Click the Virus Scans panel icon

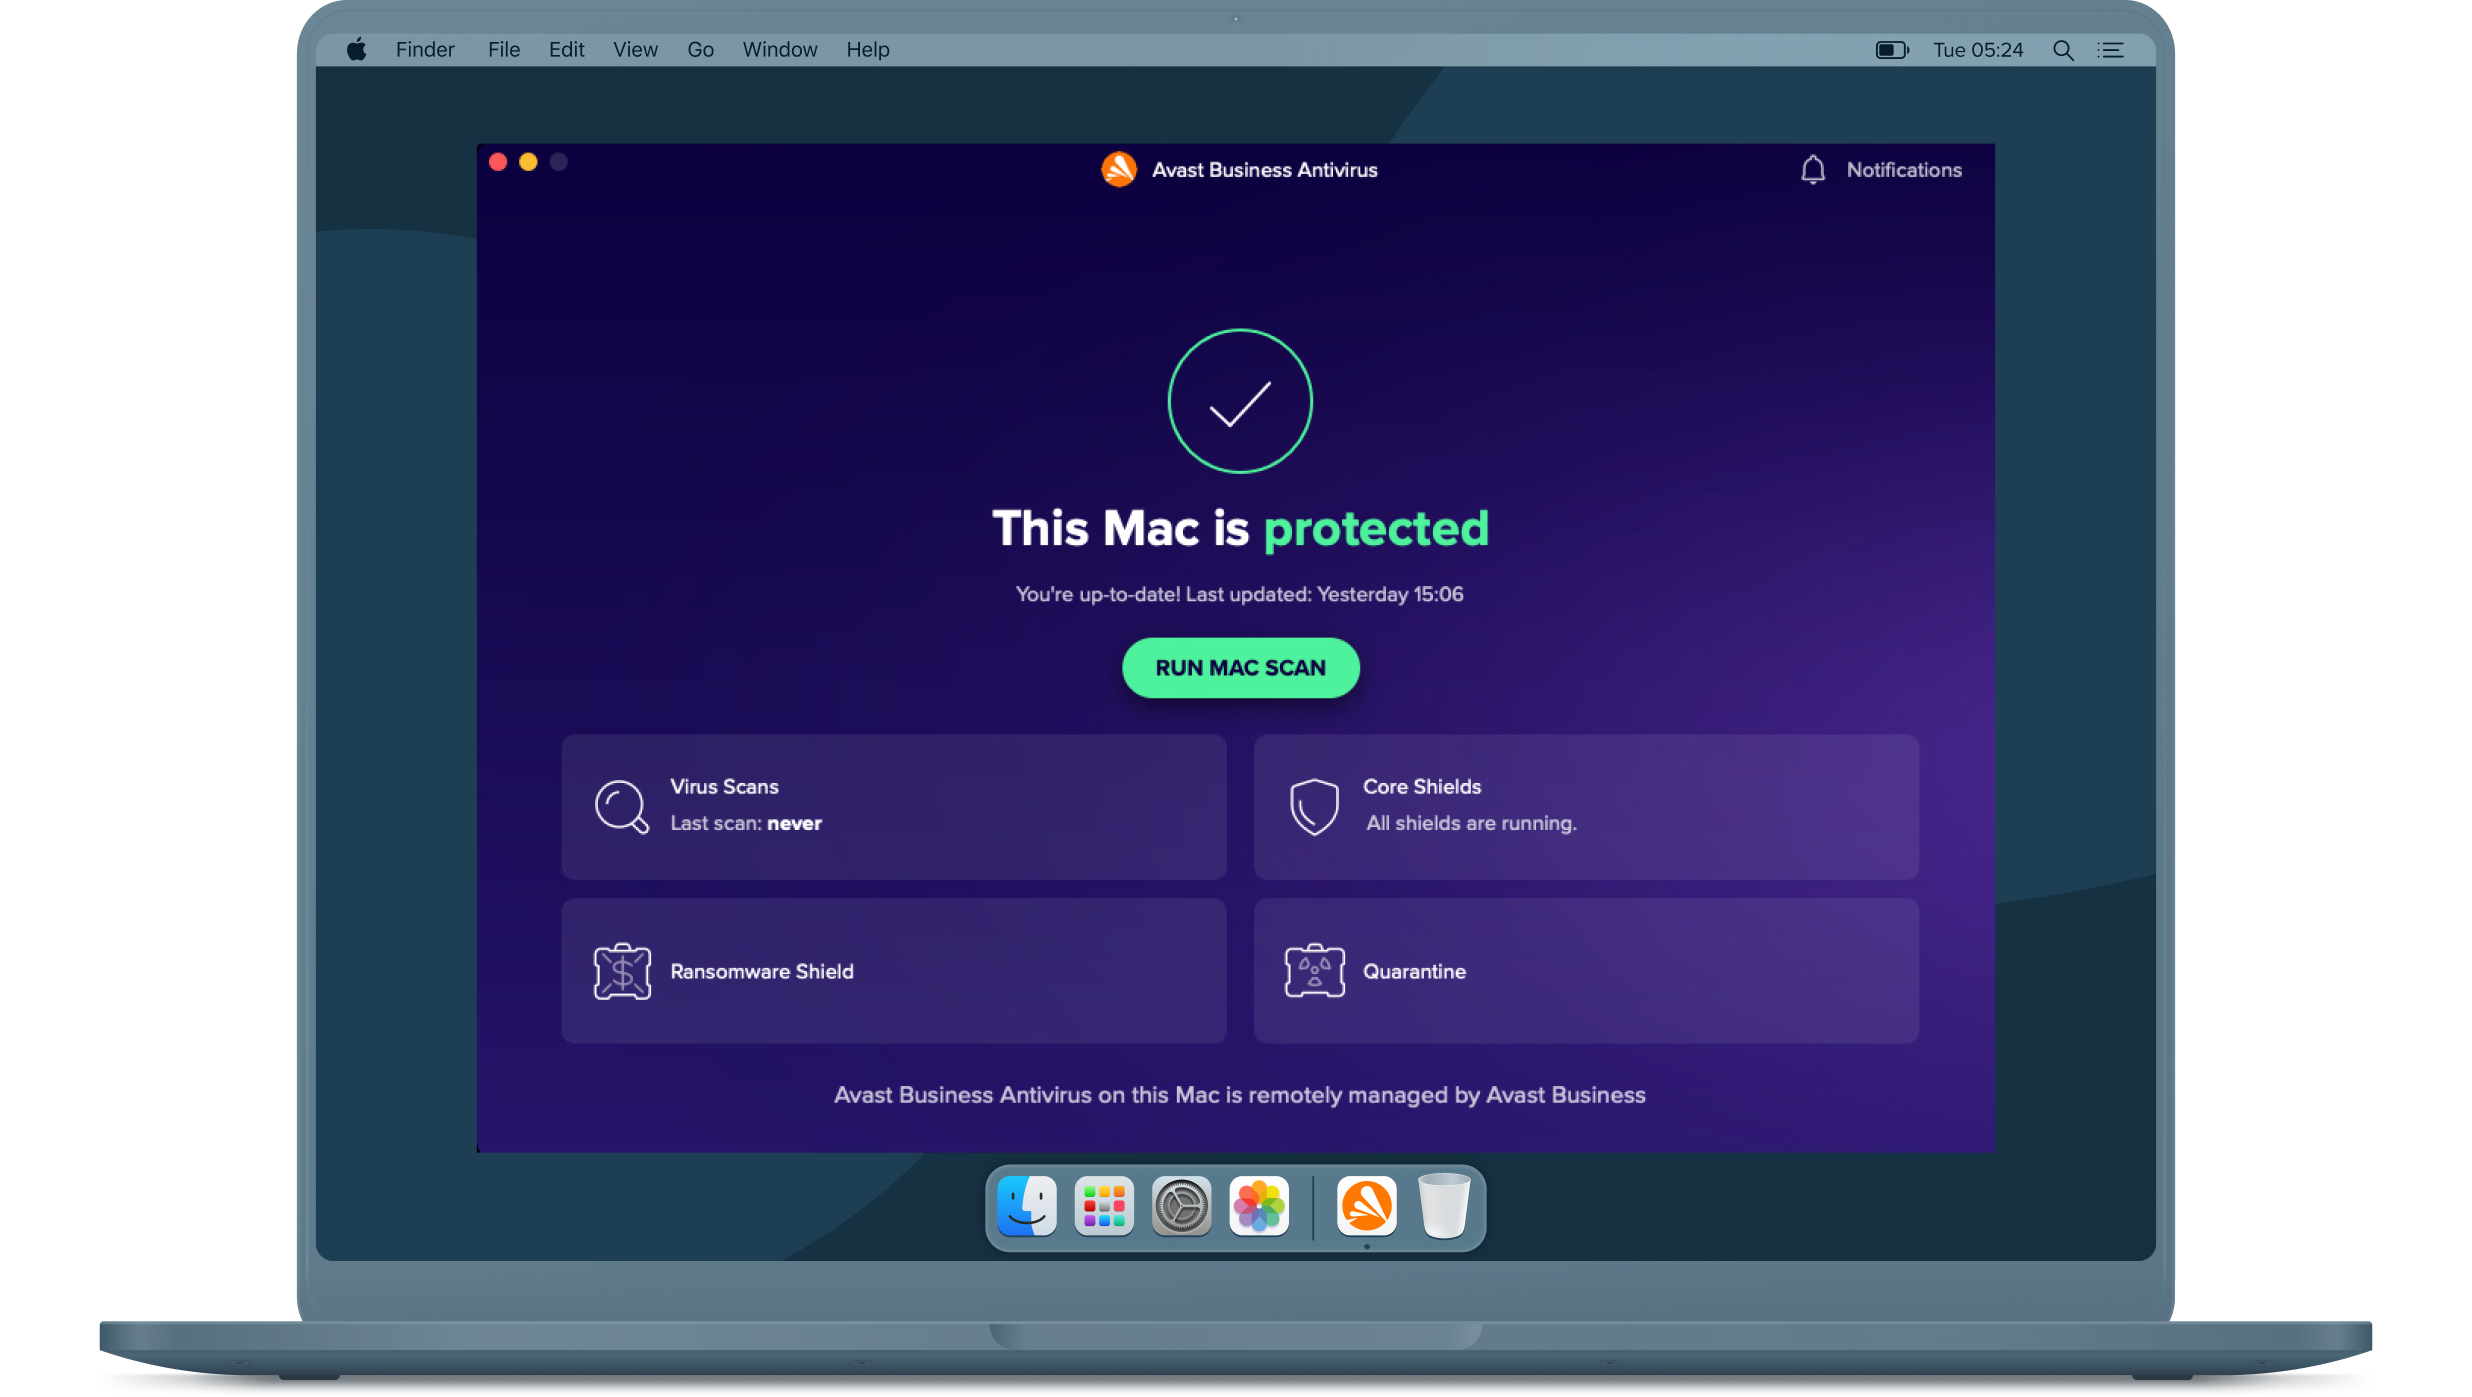click(620, 805)
